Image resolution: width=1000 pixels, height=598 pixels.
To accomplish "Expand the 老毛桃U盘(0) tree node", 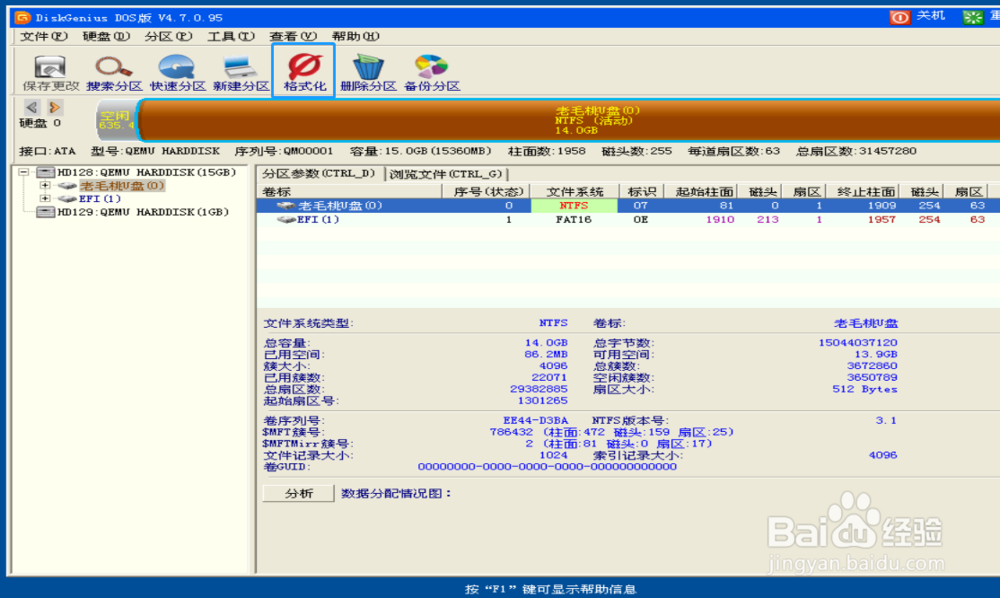I will pos(45,186).
